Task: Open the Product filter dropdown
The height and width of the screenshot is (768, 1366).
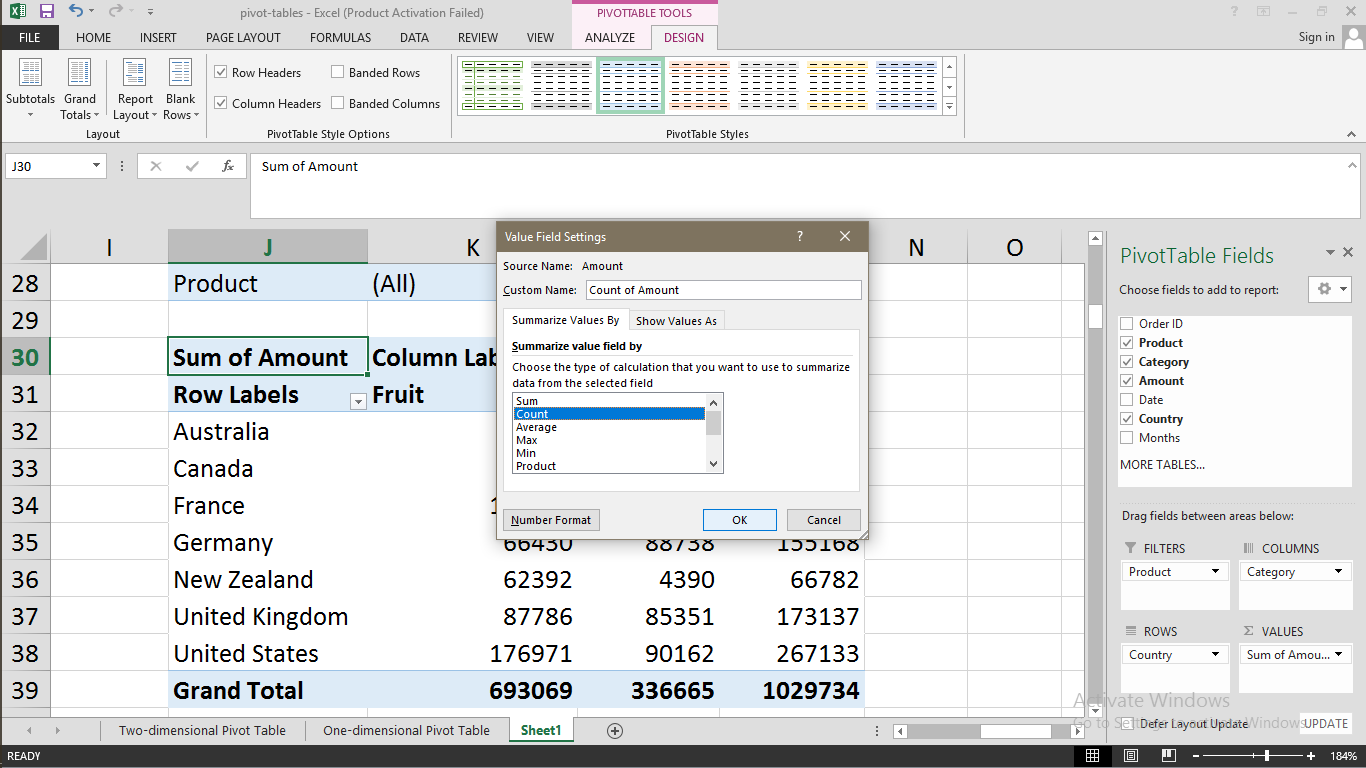Action: click(1213, 570)
